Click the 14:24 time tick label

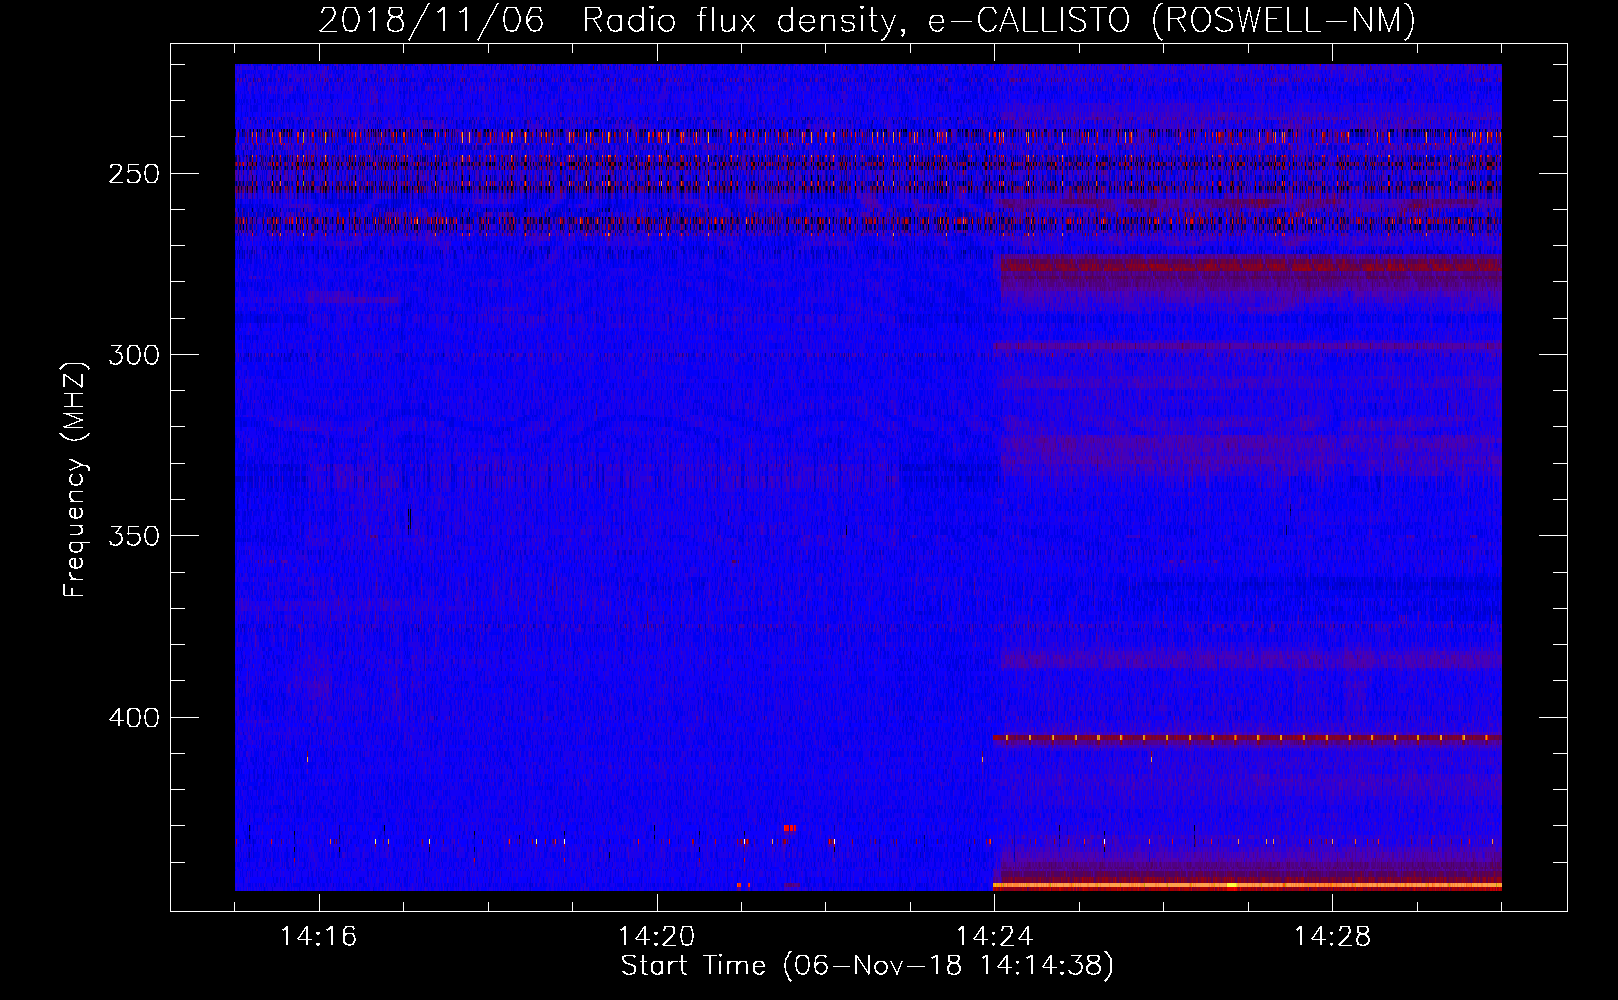coord(994,937)
